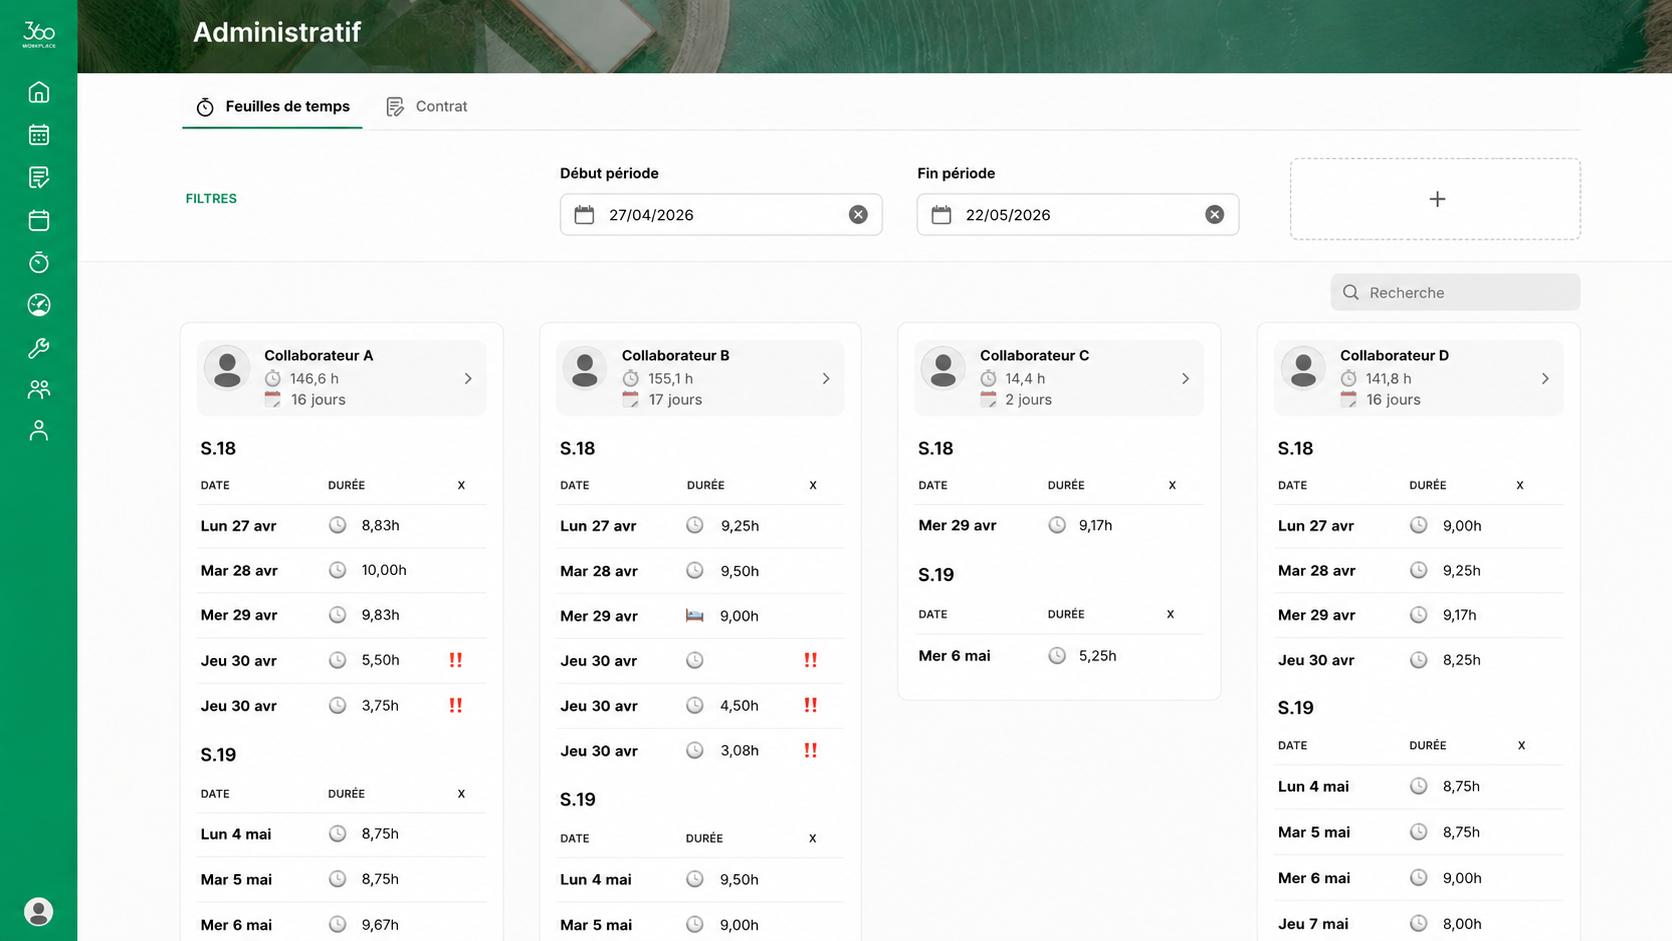Click Collaborateur A first Jeu 30 avr alert
1672x941 pixels.
(456, 660)
